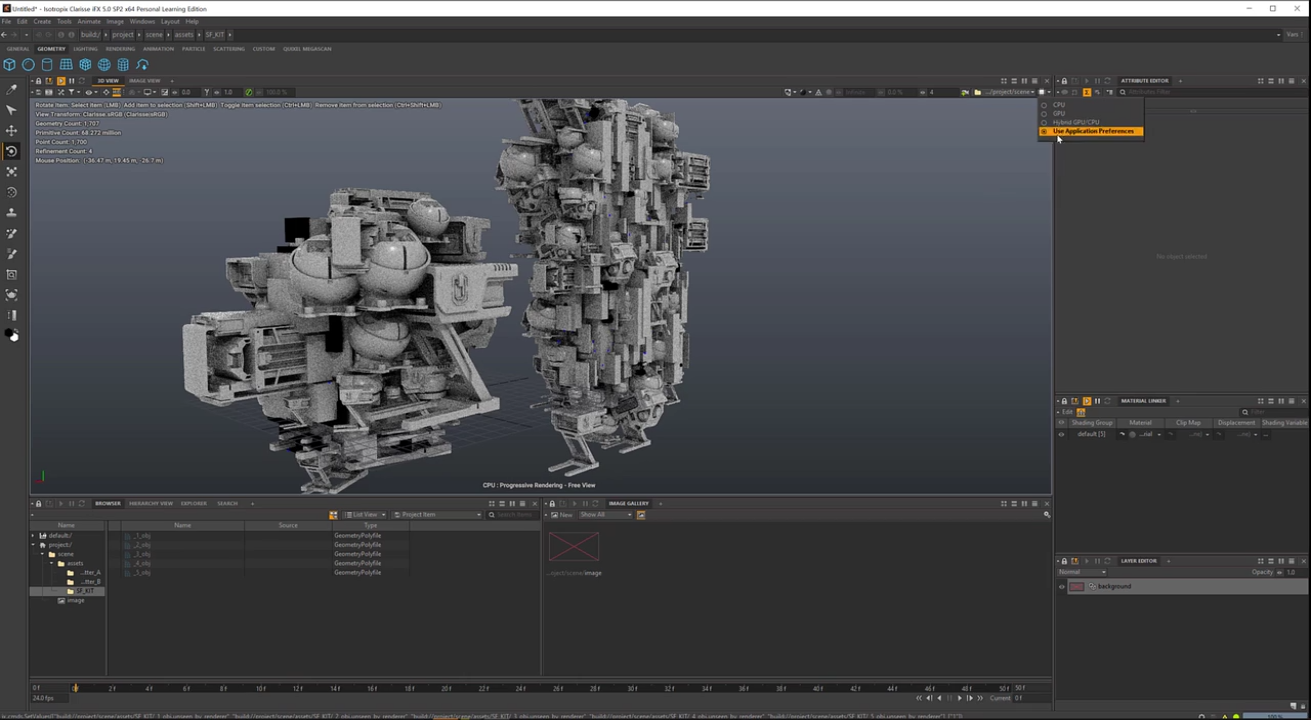Click the orange icon in Image Gallery toolbar
The height and width of the screenshot is (720, 1311).
click(641, 515)
